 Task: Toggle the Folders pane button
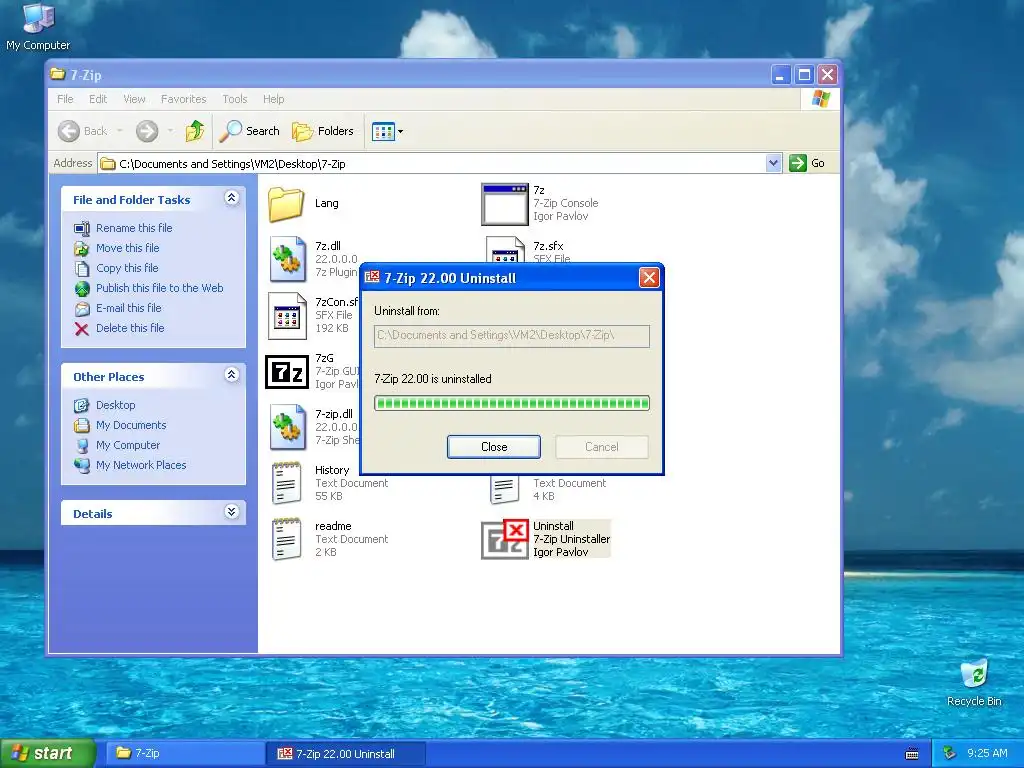tap(323, 131)
